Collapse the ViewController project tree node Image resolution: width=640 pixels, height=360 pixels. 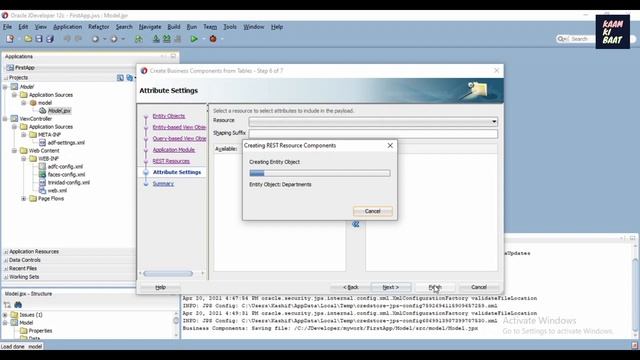(x=5, y=119)
